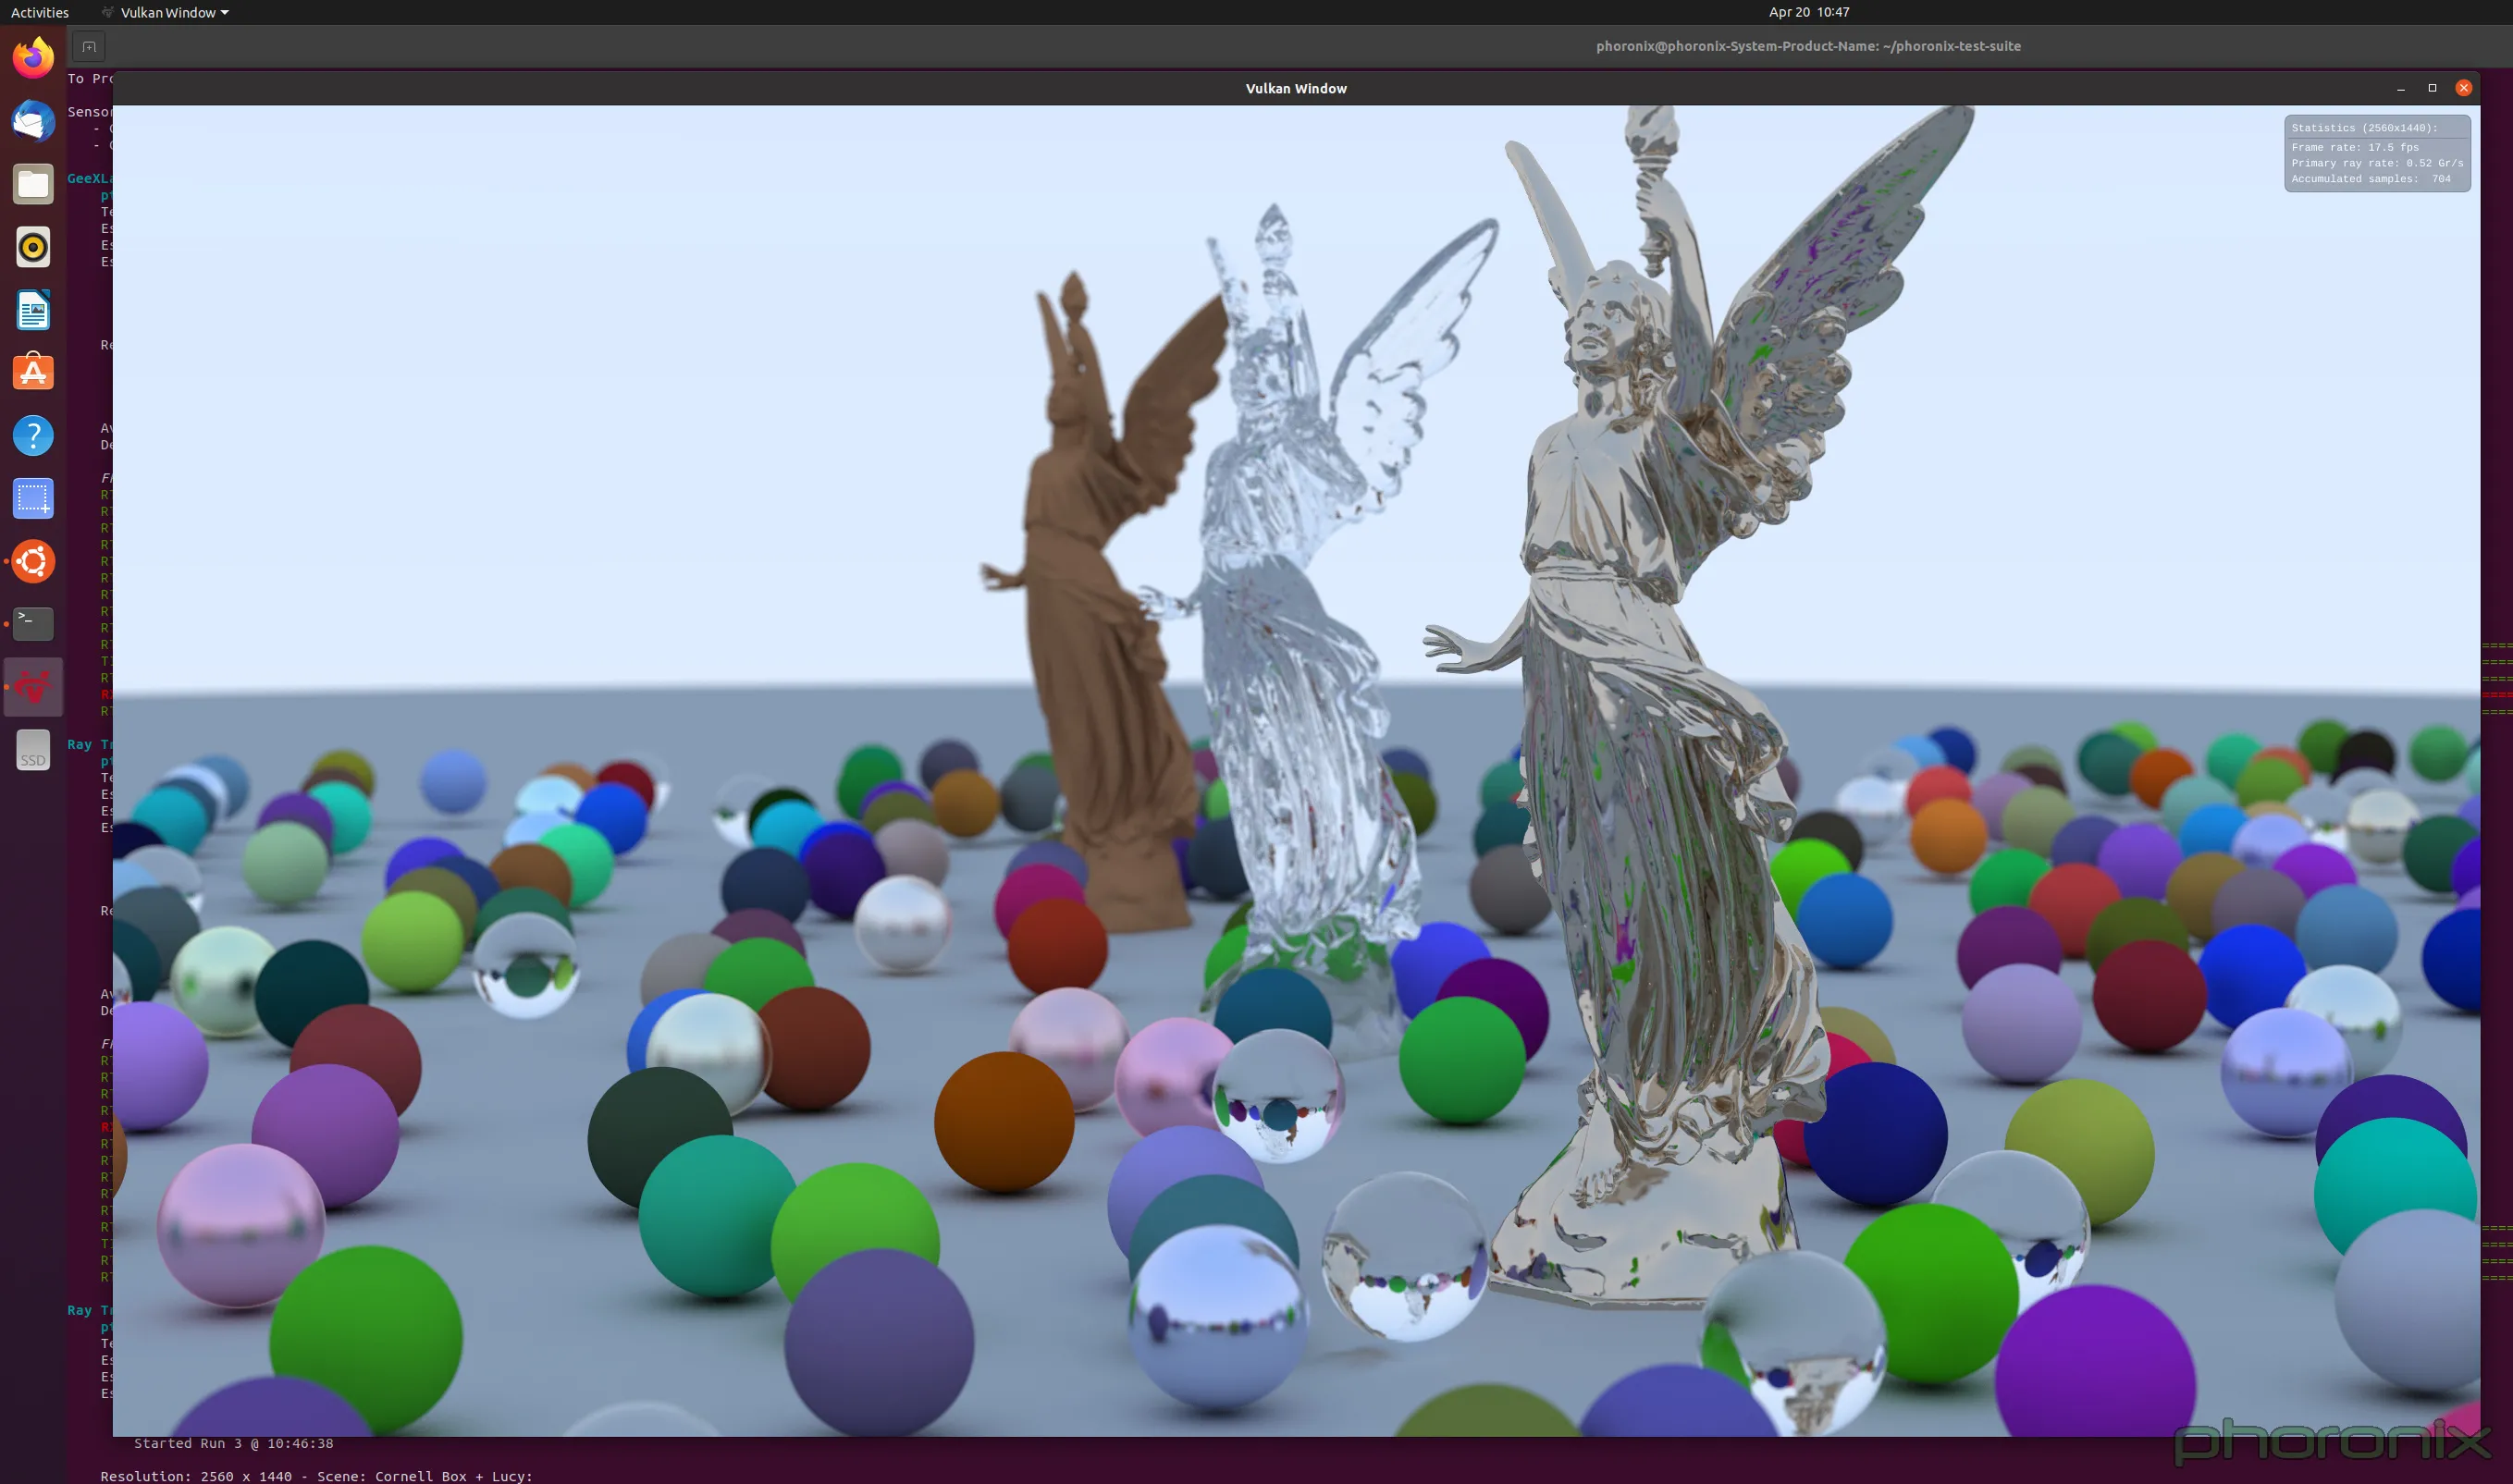
Task: Click the Resolution 2560 x 1440 line
Action: click(317, 1476)
